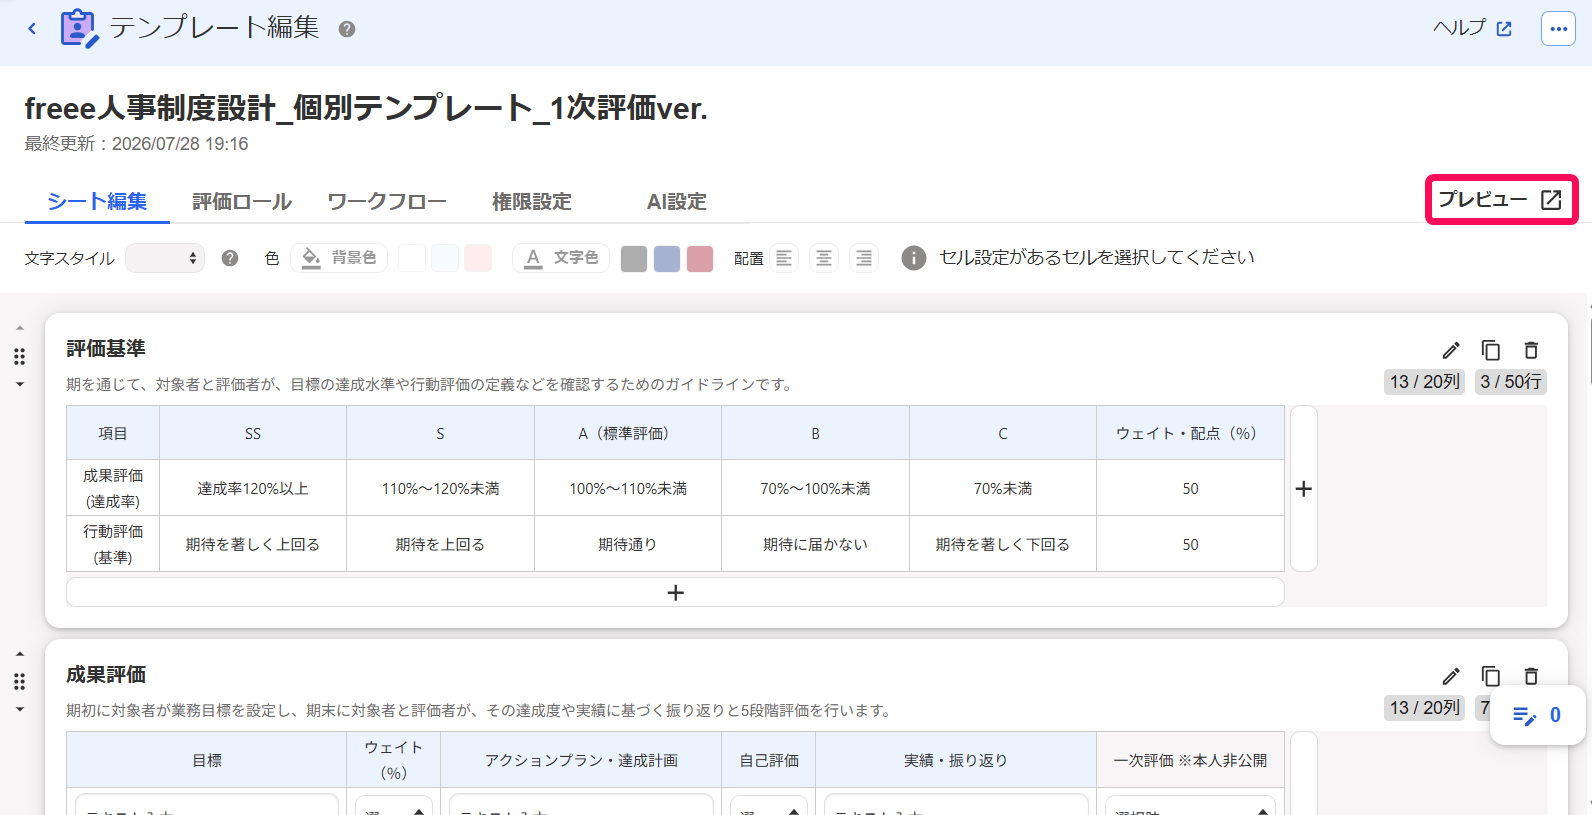Viewport: 1592px width, 815px height.
Task: Select the 成果評価 (達成率) row label cell
Action: [x=113, y=488]
